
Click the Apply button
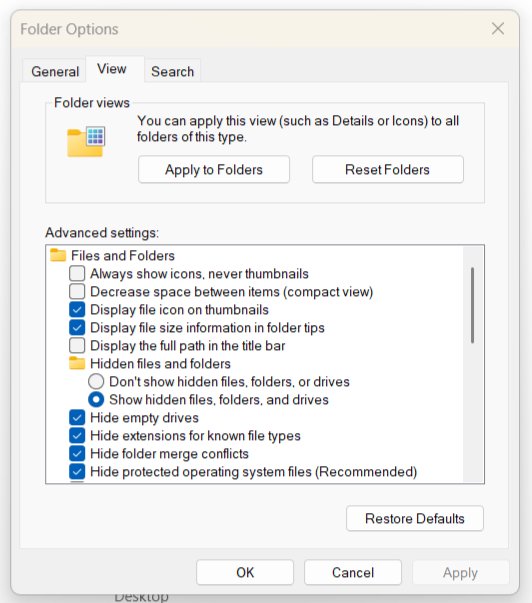click(x=460, y=572)
